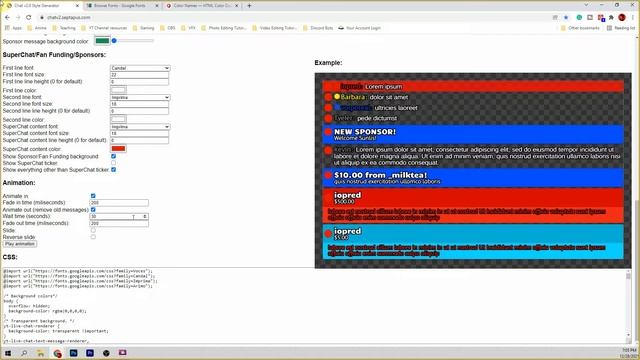Open Photoshop from the taskbar
The width and height of the screenshot is (640, 360).
[73, 353]
